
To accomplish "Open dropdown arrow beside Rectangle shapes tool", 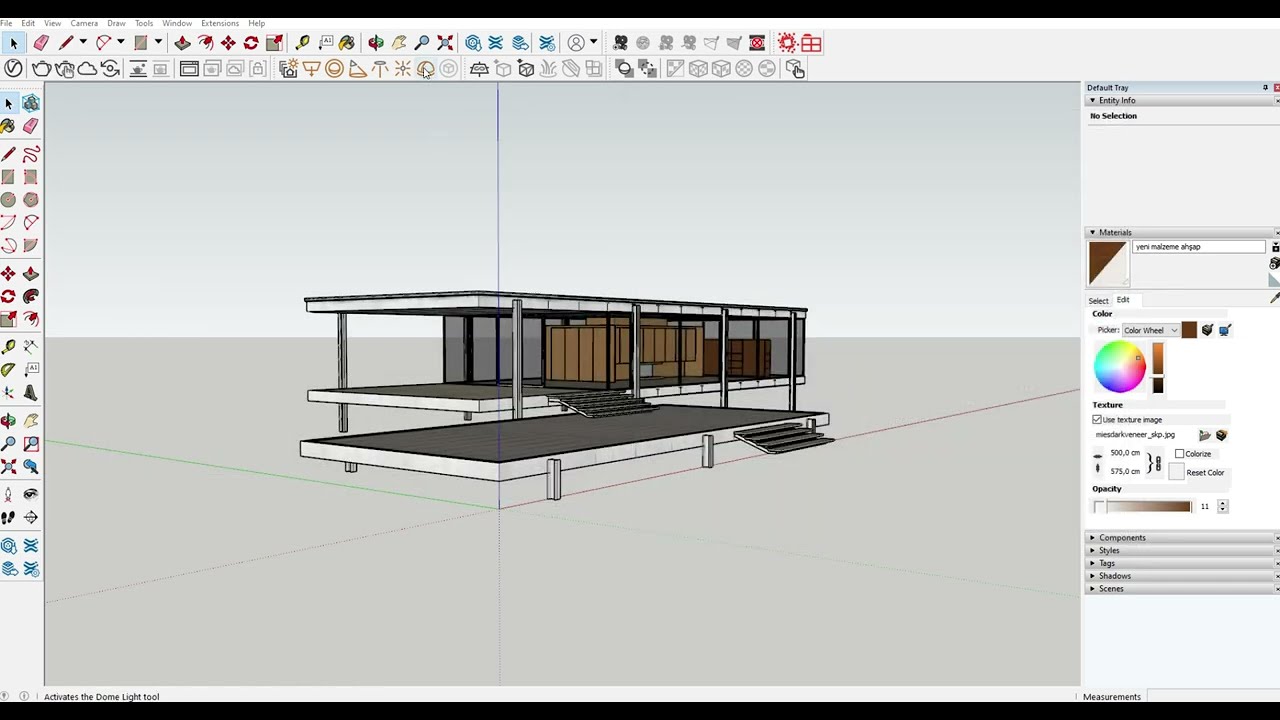I will coord(158,42).
